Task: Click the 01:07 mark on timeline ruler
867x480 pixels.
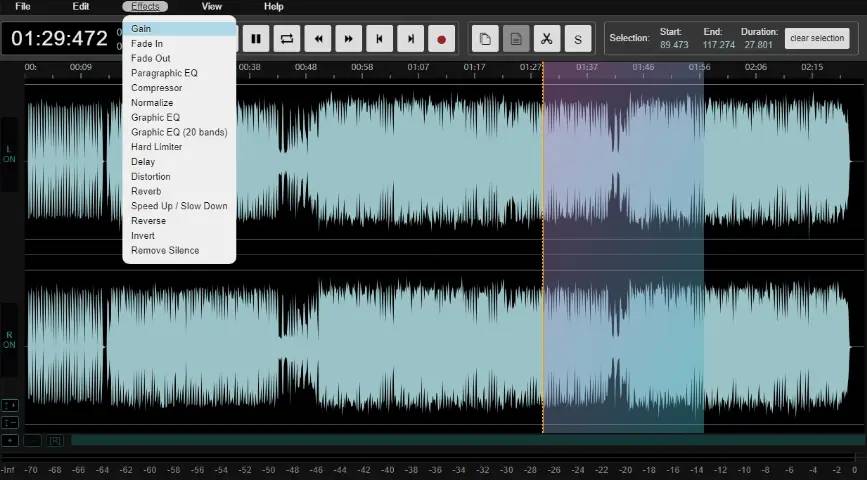Action: point(418,67)
